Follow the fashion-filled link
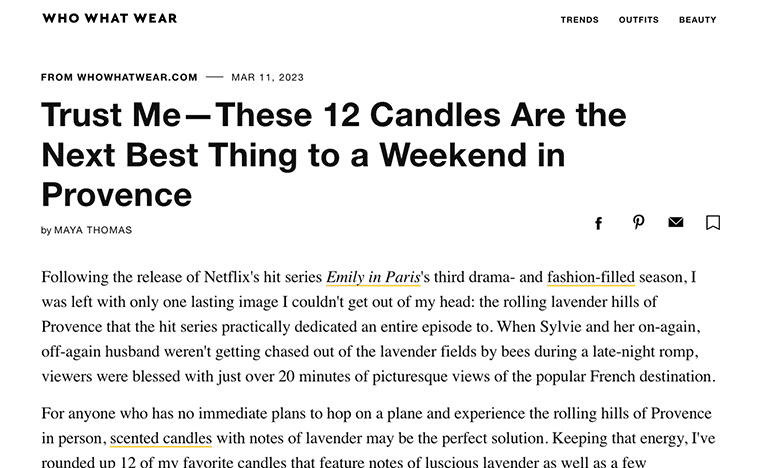 (591, 277)
